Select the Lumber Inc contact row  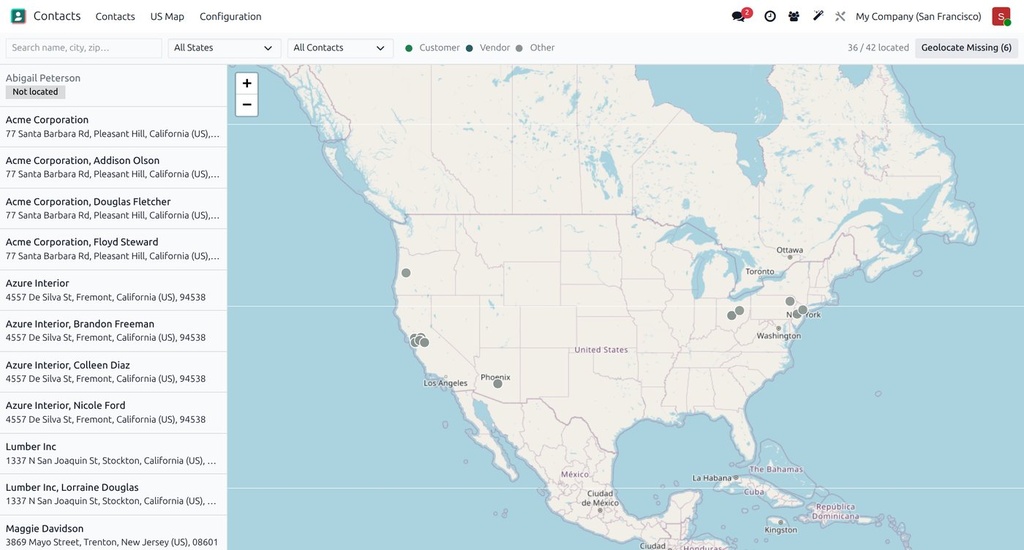[113, 453]
